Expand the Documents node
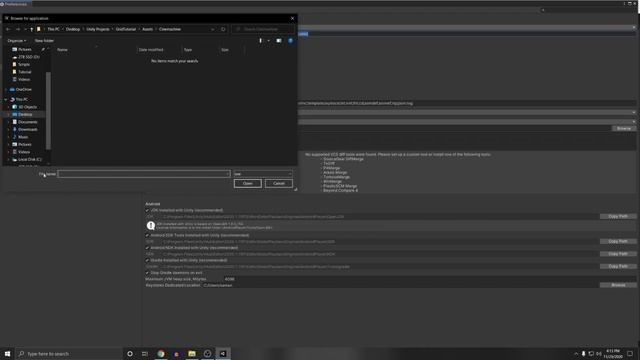Image resolution: width=640 pixels, height=360 pixels. click(9, 122)
